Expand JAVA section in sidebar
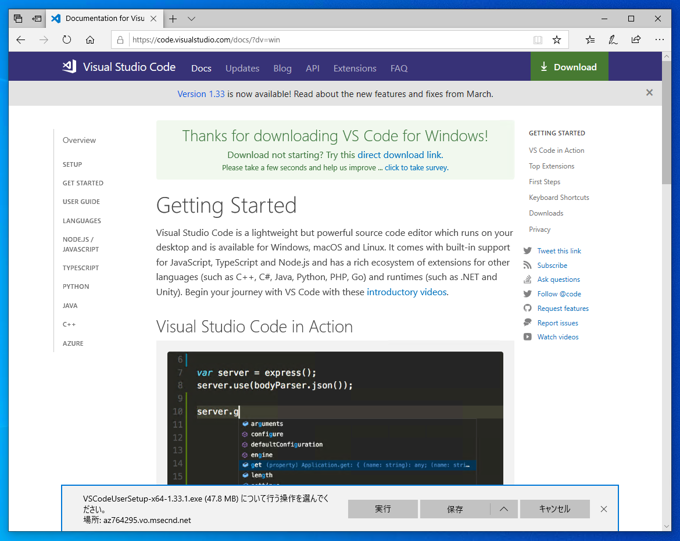The height and width of the screenshot is (541, 680). [70, 306]
